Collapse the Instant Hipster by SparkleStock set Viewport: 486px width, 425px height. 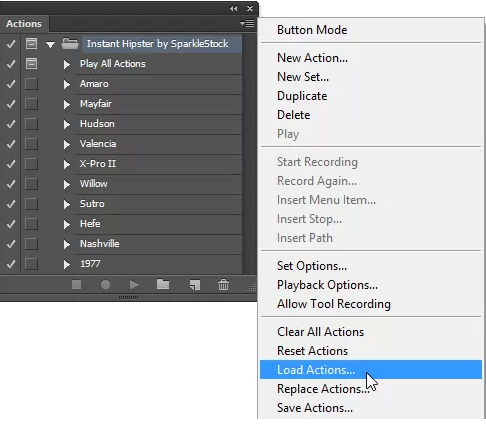pos(50,44)
